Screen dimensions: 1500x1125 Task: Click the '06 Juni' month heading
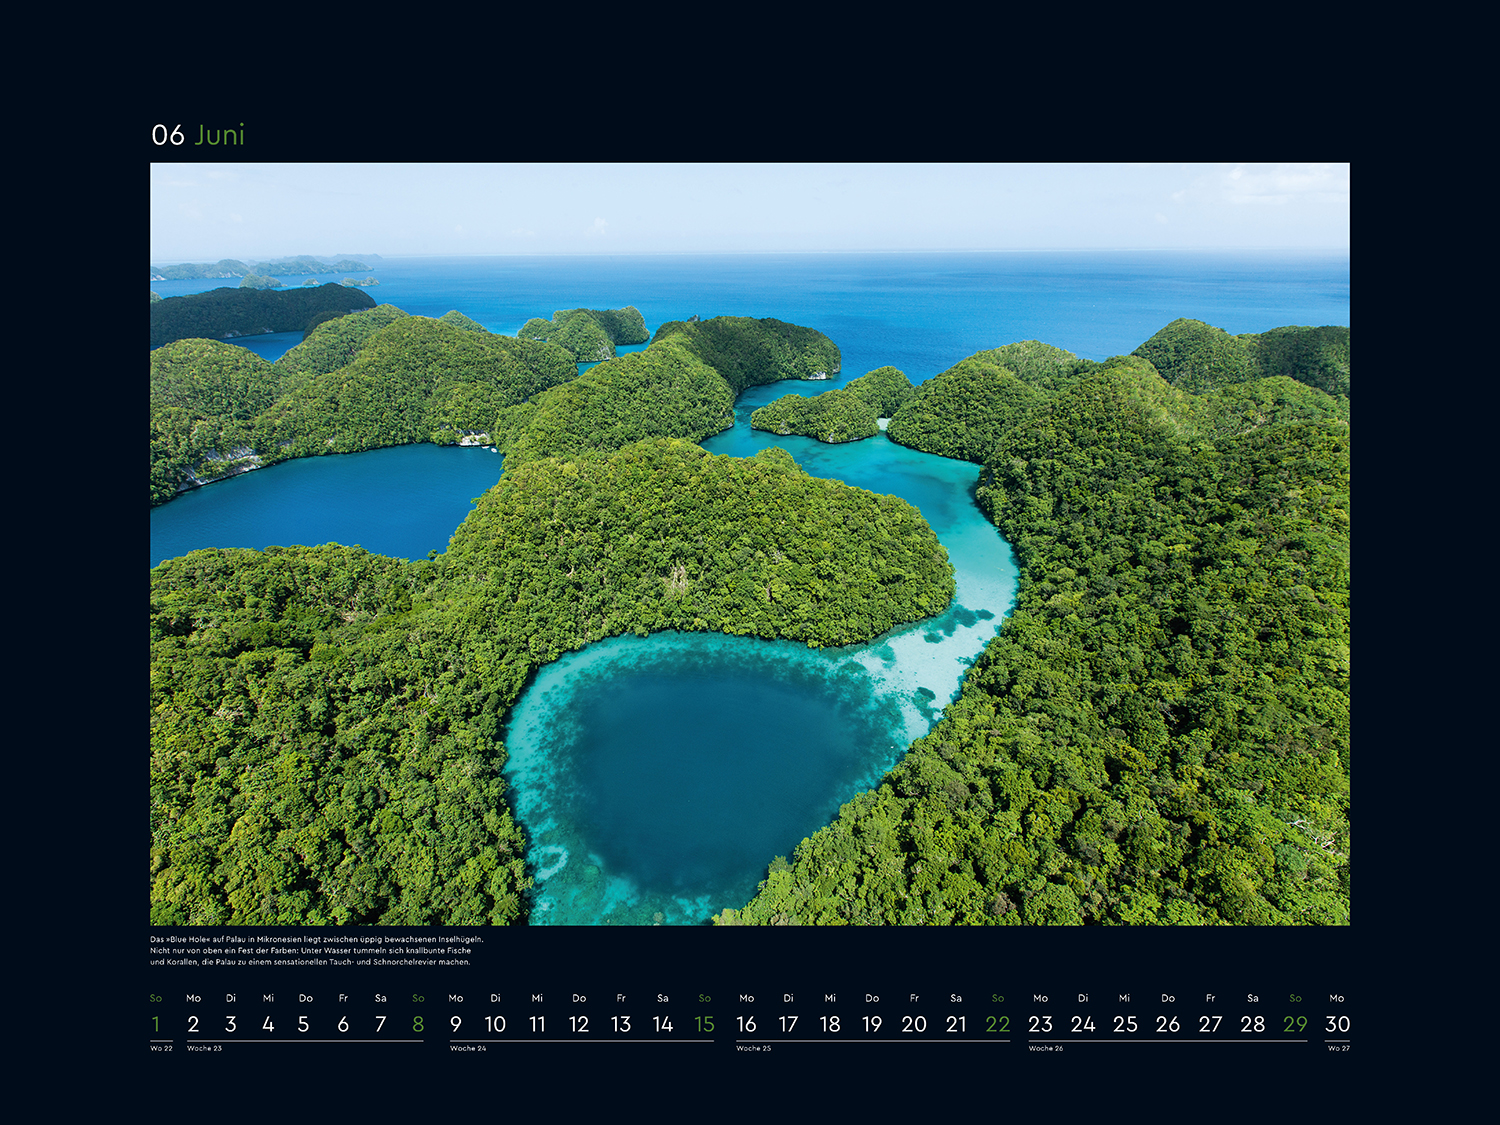click(x=198, y=135)
